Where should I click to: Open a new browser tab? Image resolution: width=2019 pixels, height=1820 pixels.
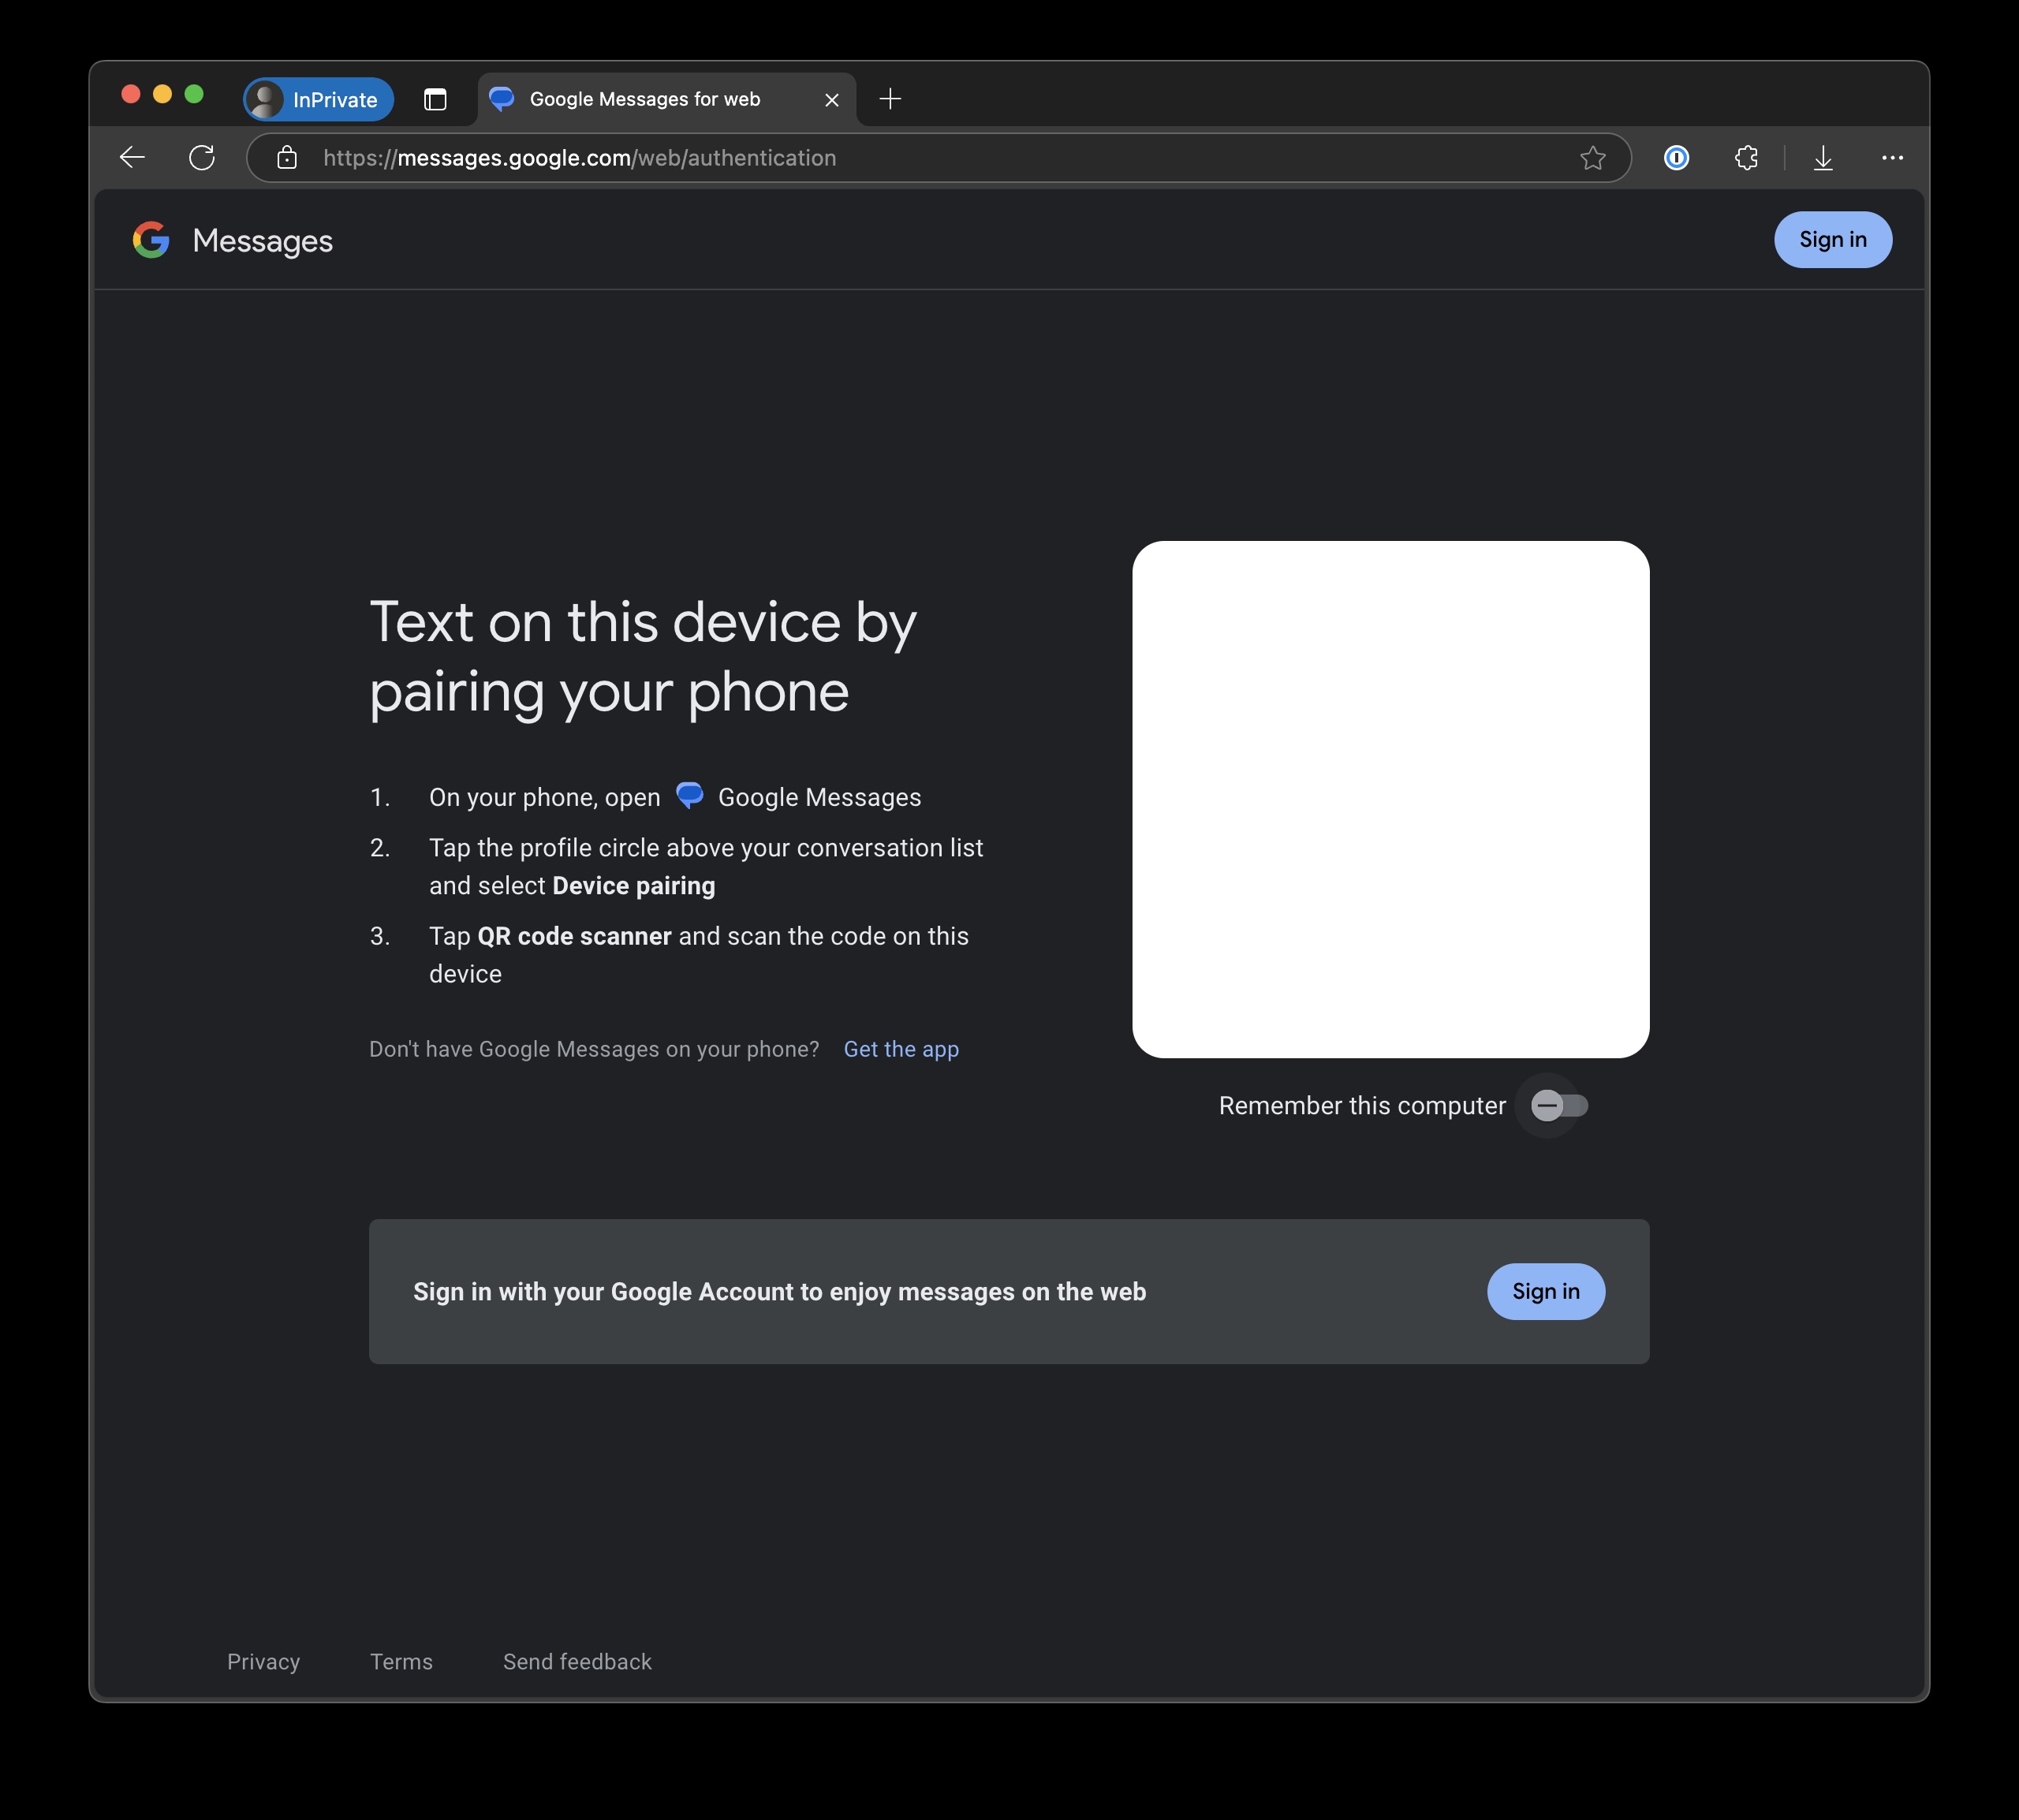point(887,97)
